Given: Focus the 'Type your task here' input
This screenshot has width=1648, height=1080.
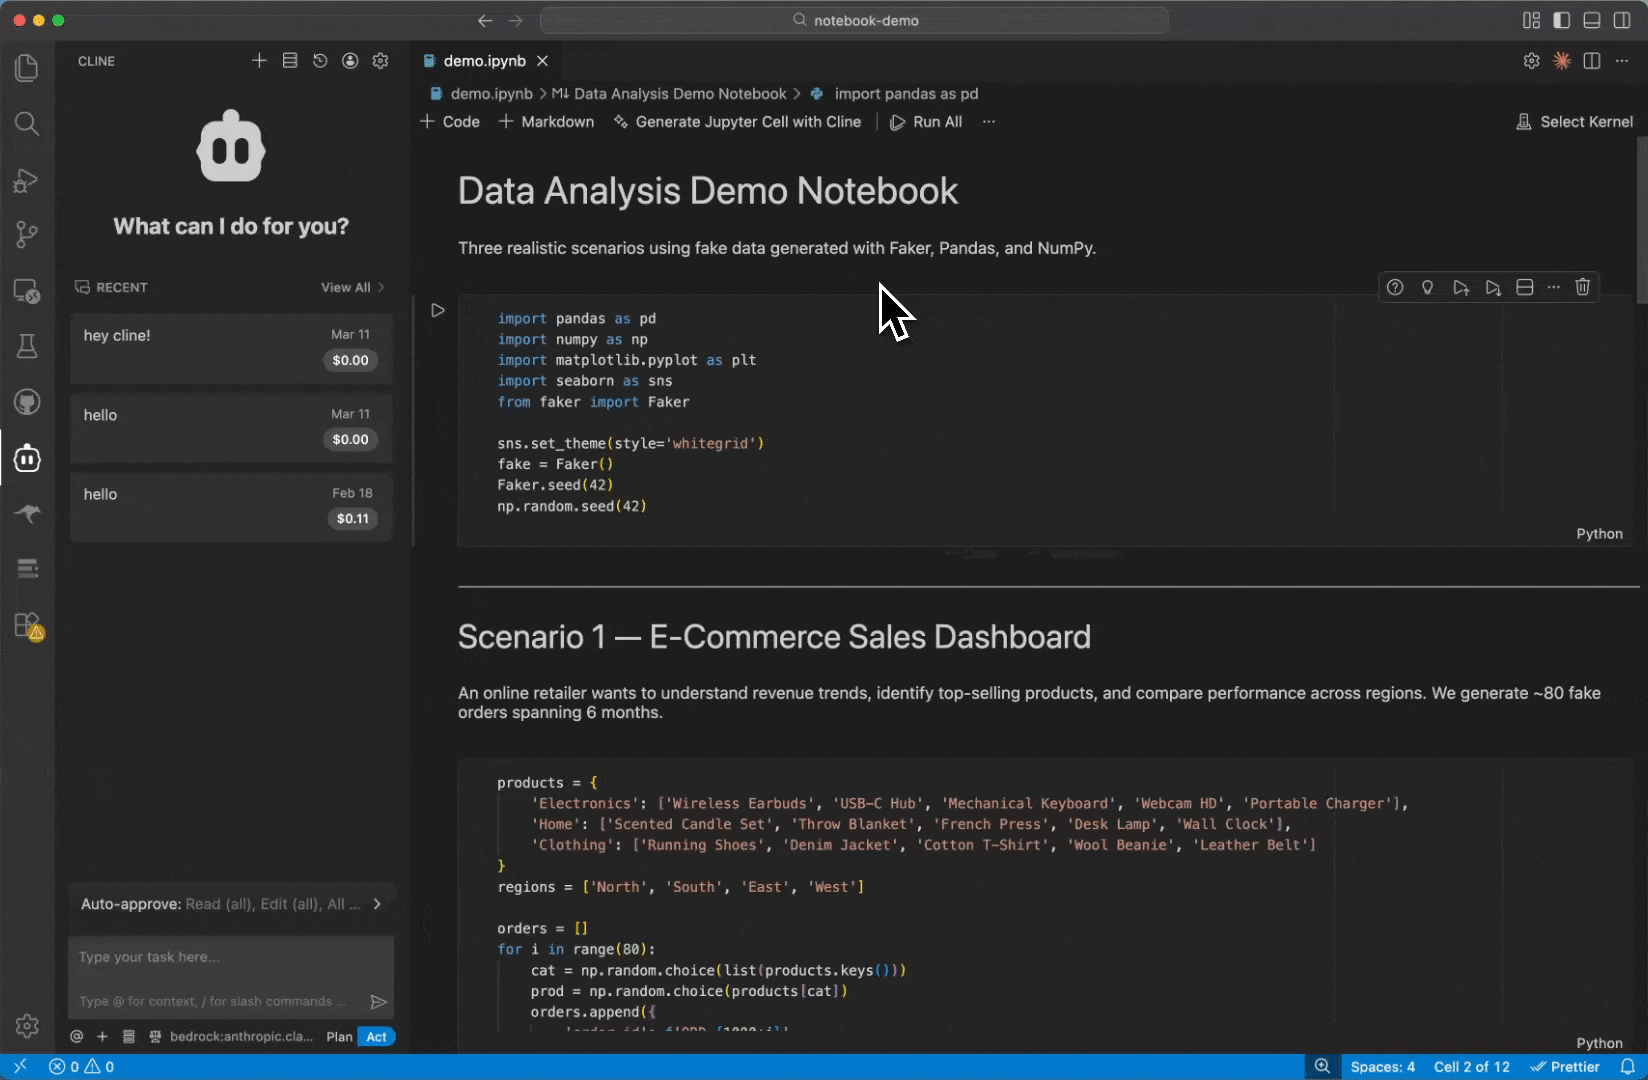Looking at the screenshot, I should pos(231,958).
